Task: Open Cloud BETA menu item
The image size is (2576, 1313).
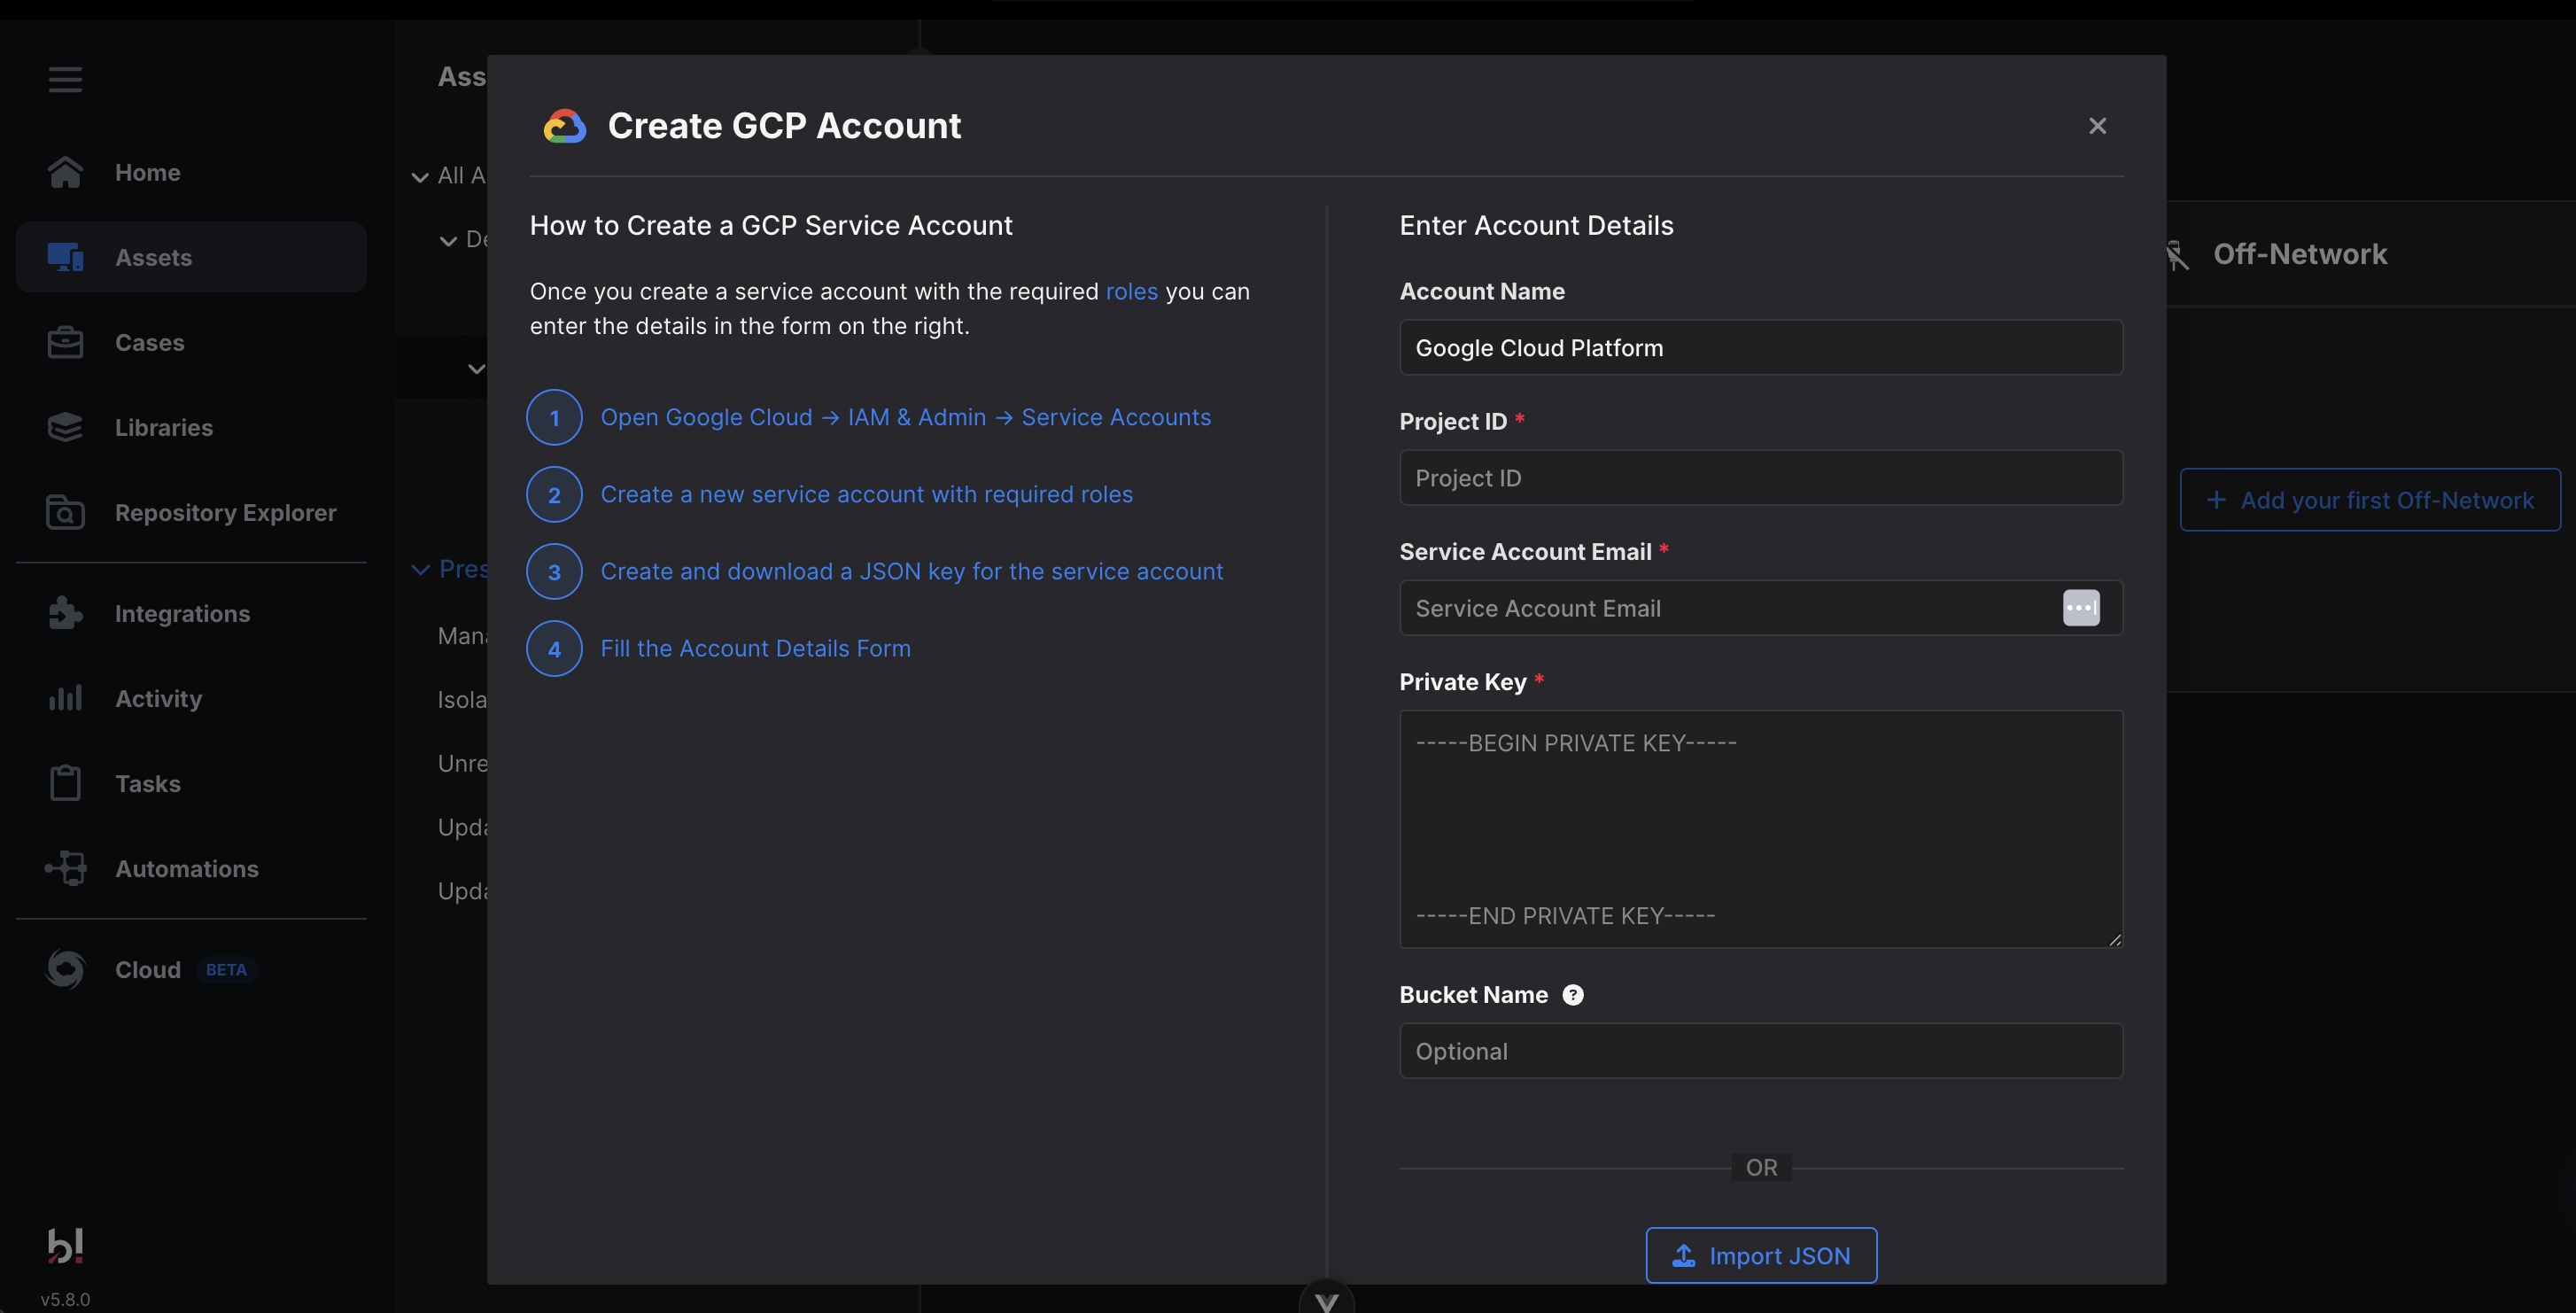Action: tap(148, 969)
